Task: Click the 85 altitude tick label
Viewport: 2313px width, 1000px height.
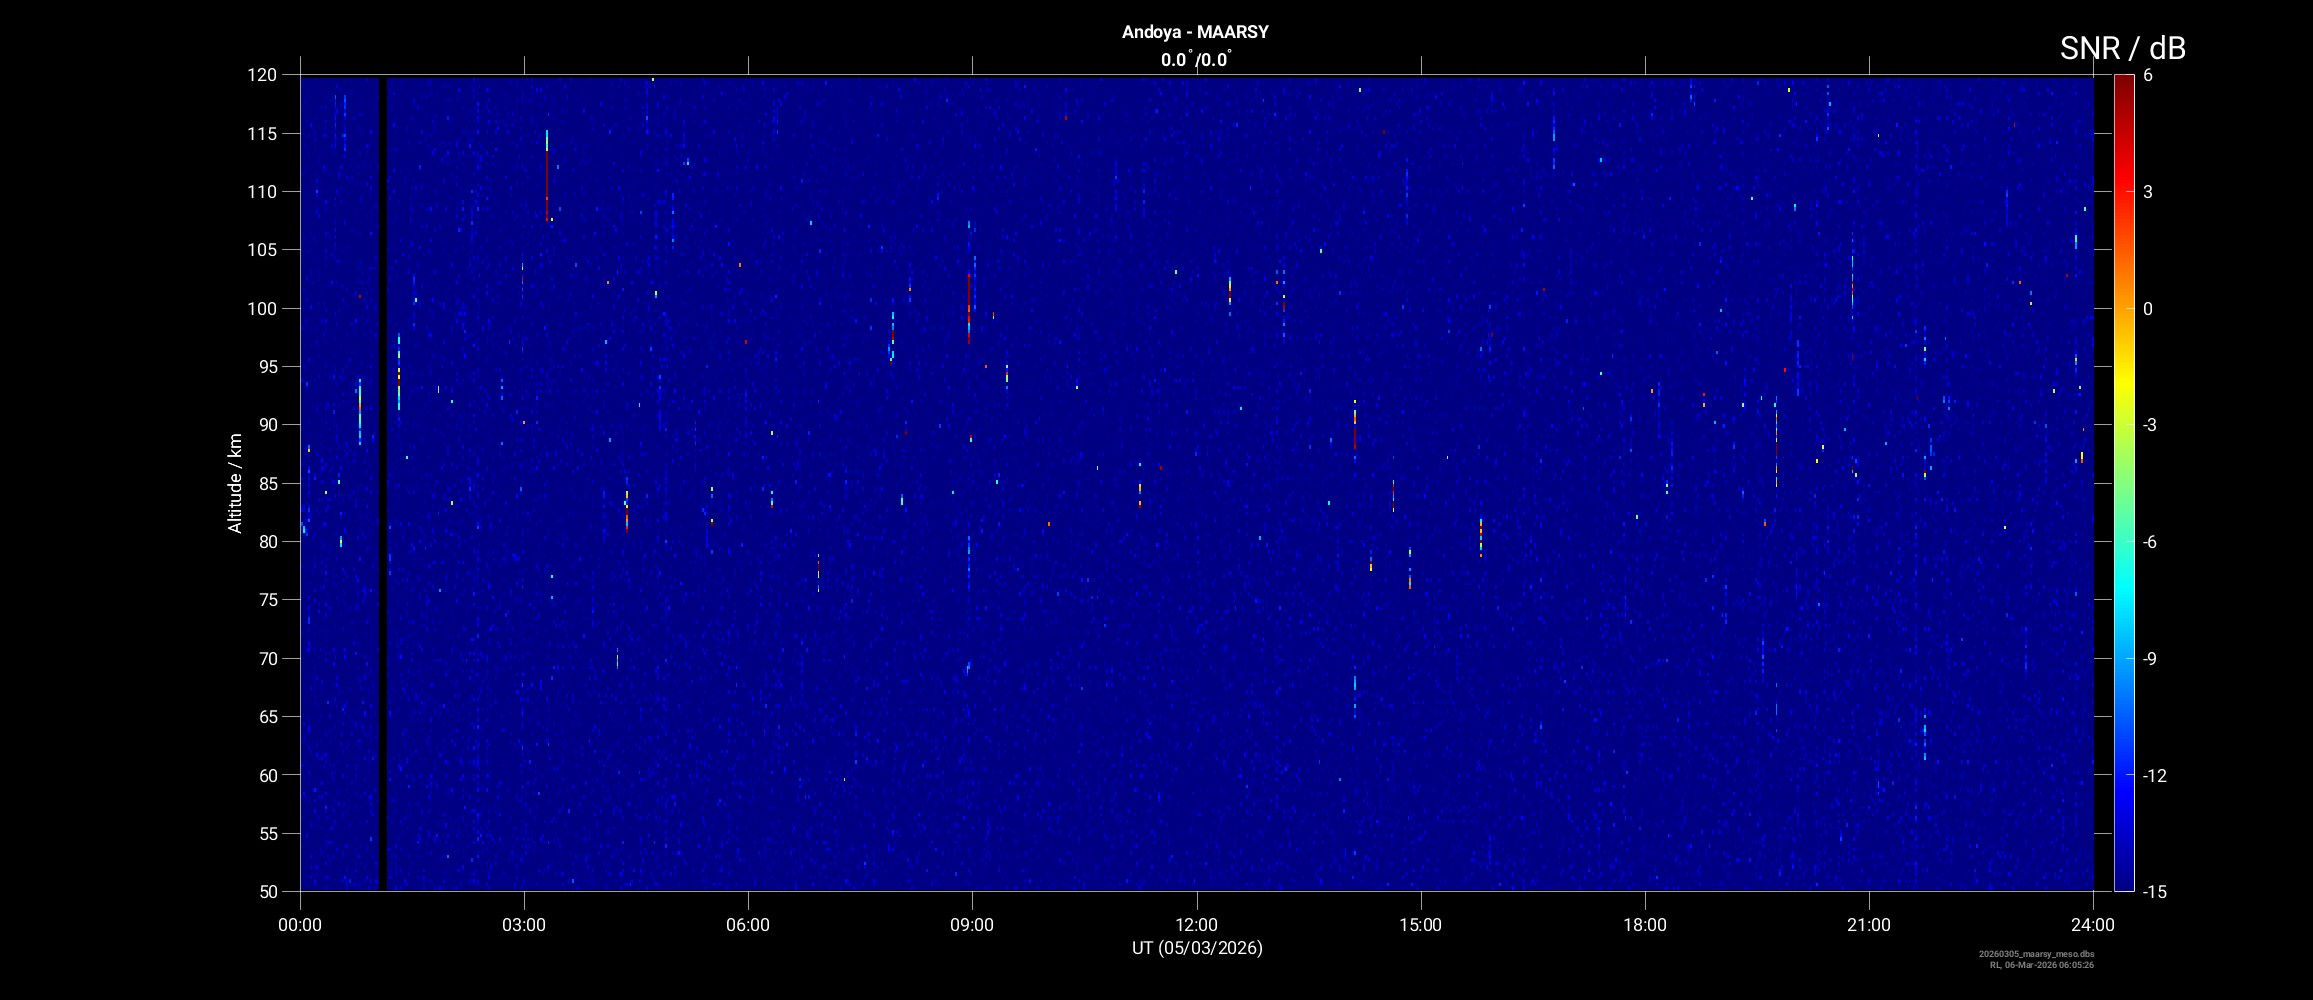Action: click(266, 483)
